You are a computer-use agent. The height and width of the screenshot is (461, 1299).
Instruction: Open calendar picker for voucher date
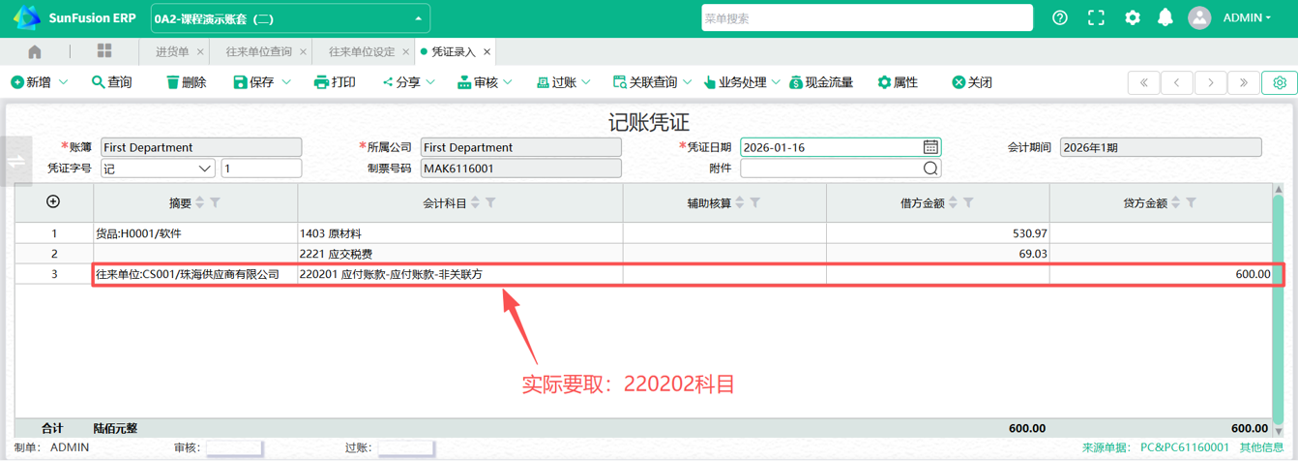tap(930, 147)
